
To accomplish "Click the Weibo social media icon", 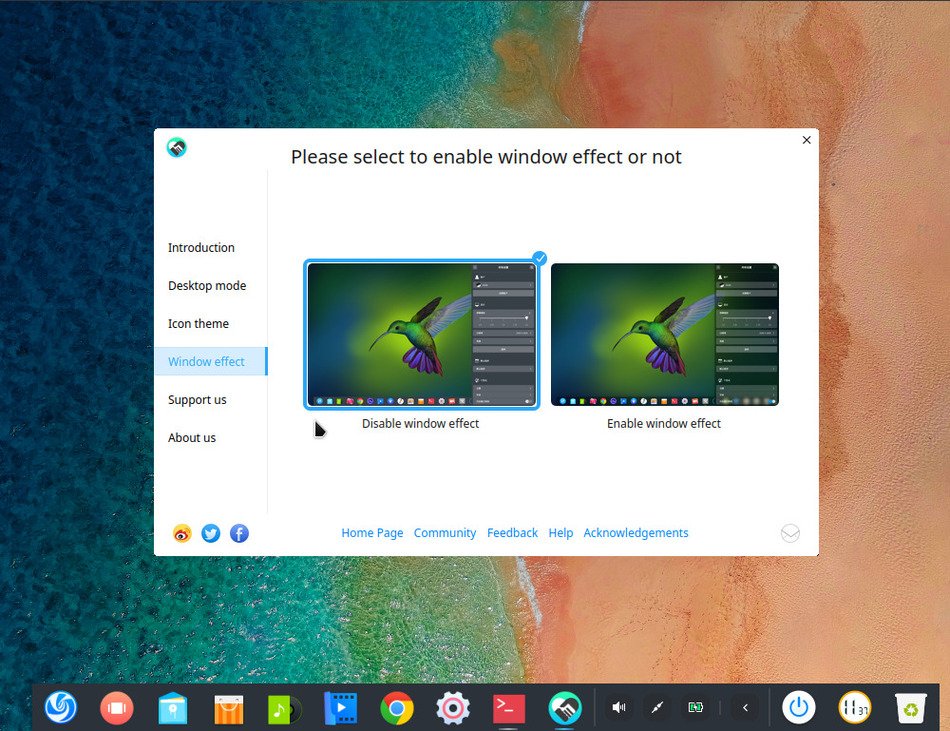I will click(x=181, y=533).
